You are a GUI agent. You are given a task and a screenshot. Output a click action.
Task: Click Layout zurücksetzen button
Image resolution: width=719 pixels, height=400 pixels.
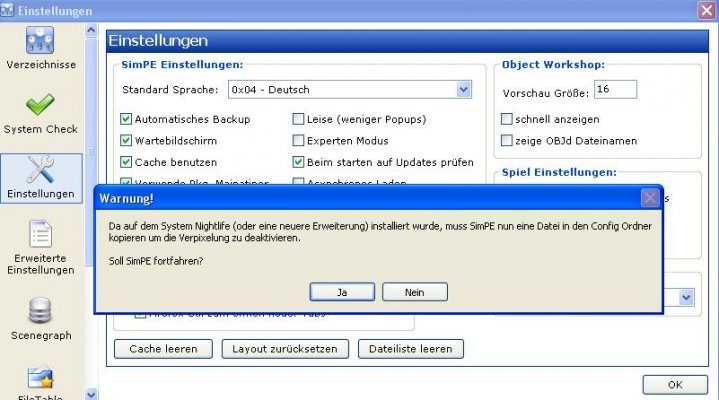point(285,349)
